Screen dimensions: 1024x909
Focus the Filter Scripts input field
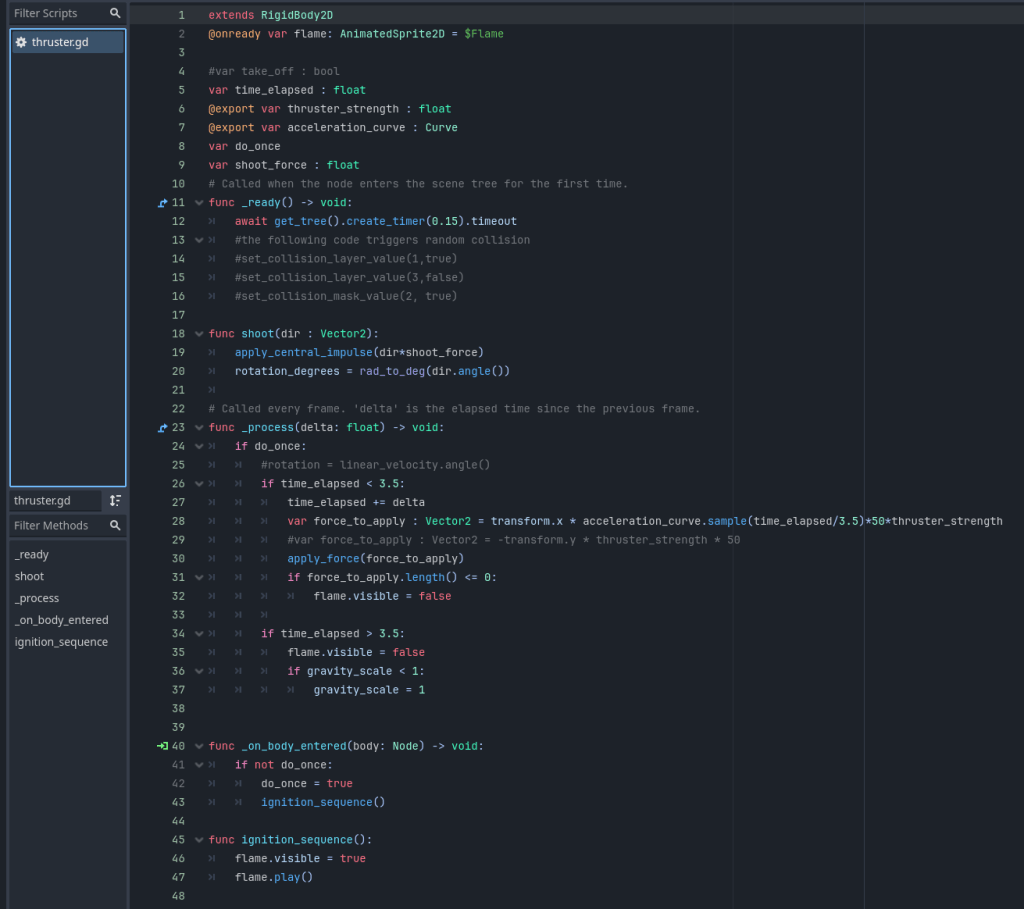pyautogui.click(x=55, y=14)
